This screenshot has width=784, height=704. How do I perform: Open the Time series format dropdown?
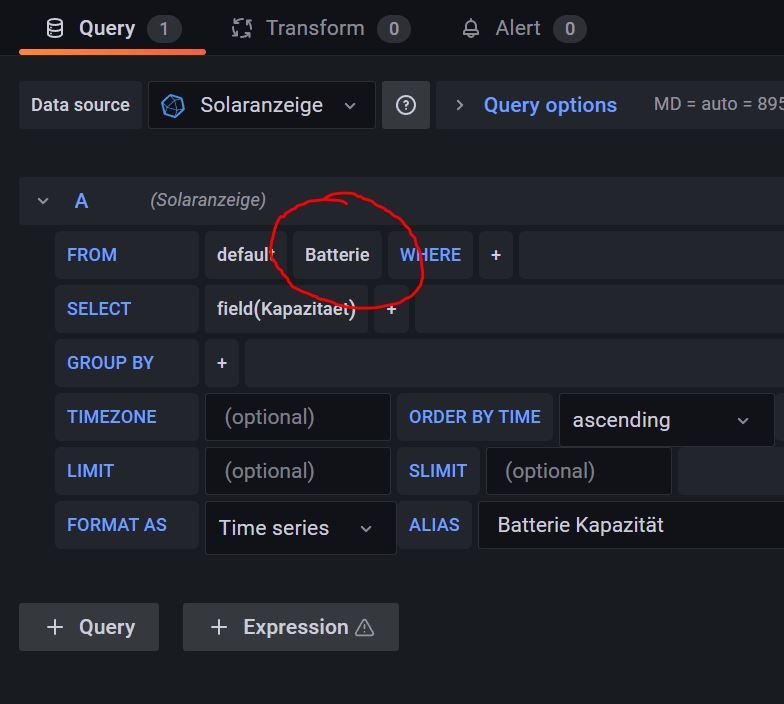299,528
